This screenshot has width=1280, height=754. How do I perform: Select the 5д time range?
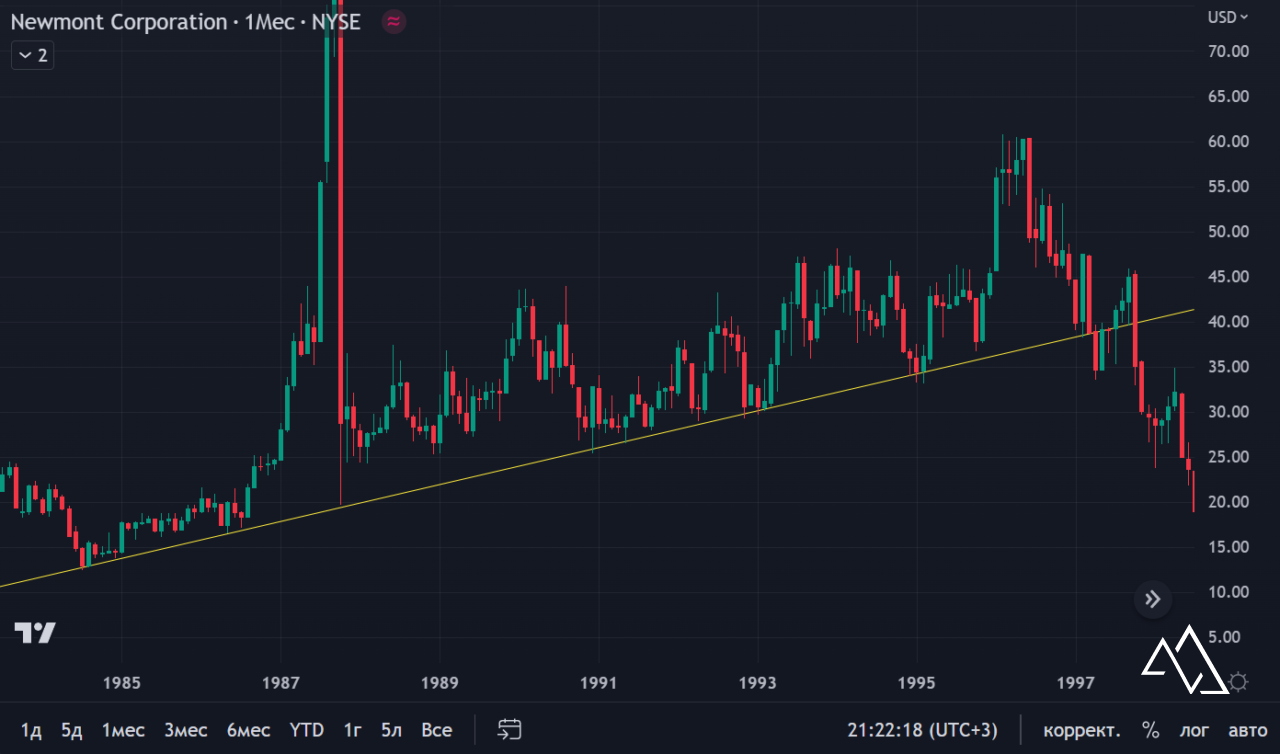click(x=72, y=730)
